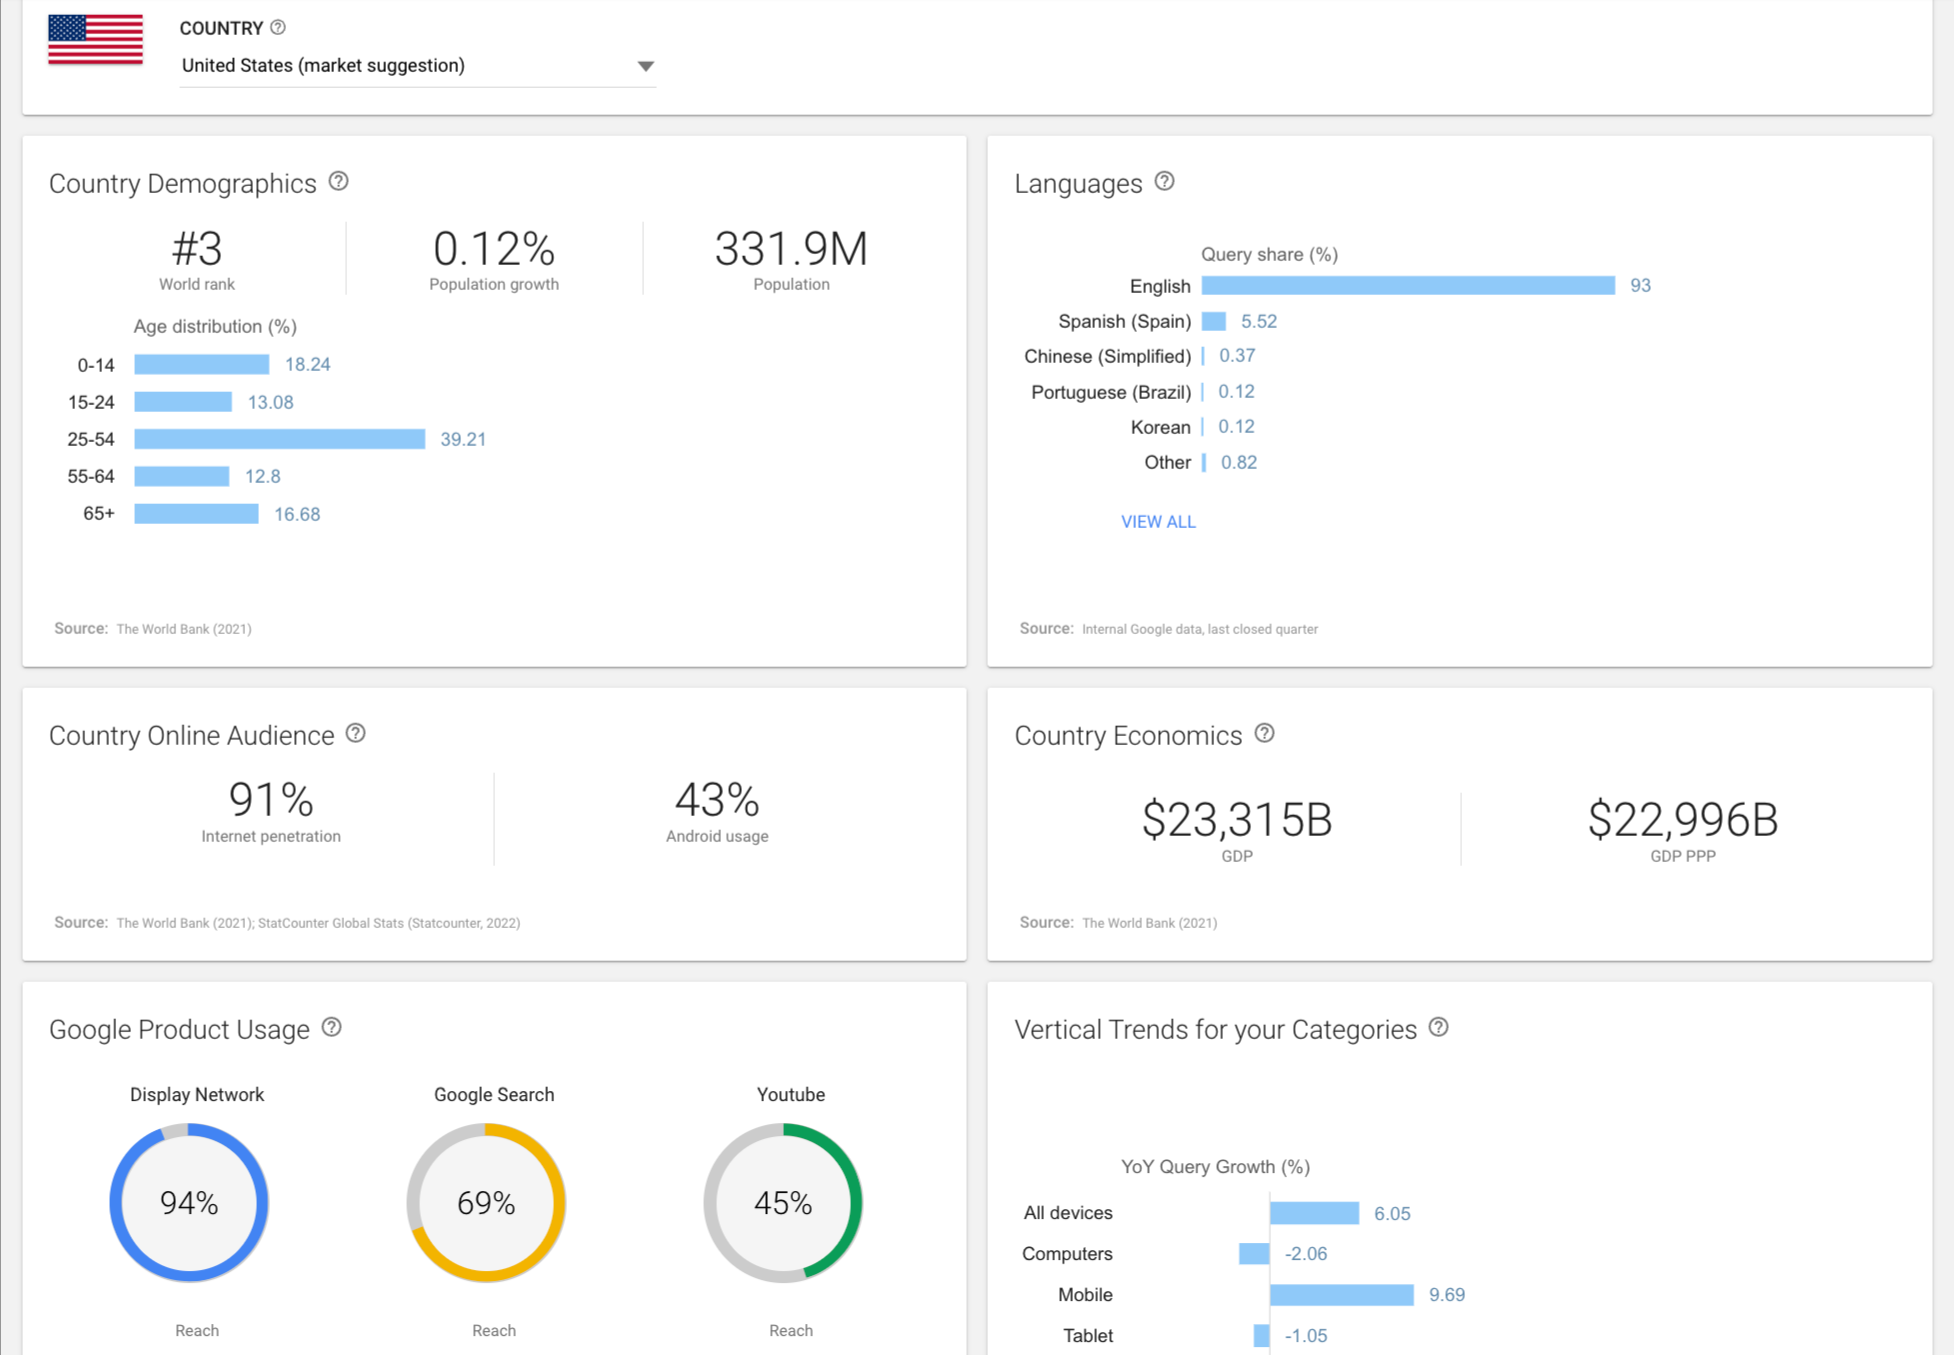
Task: Click the Youtube reach donut chart
Action: tap(783, 1202)
